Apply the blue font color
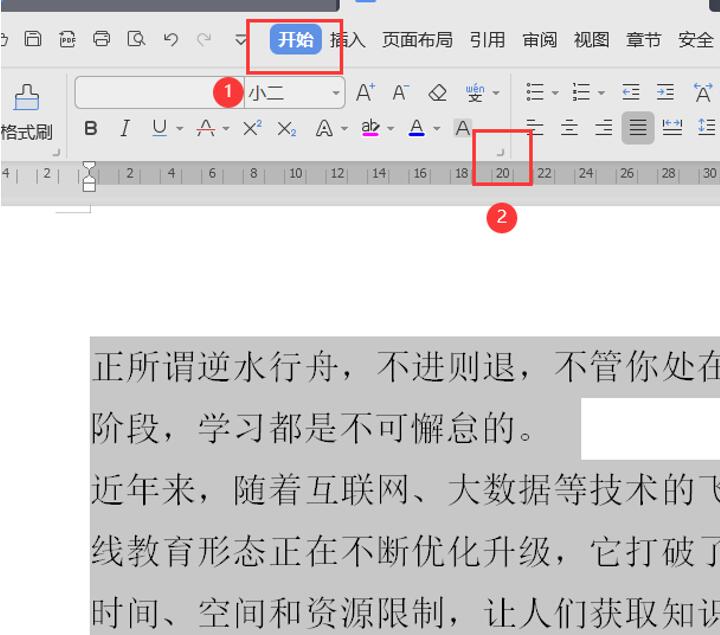The image size is (720, 635). click(x=416, y=128)
